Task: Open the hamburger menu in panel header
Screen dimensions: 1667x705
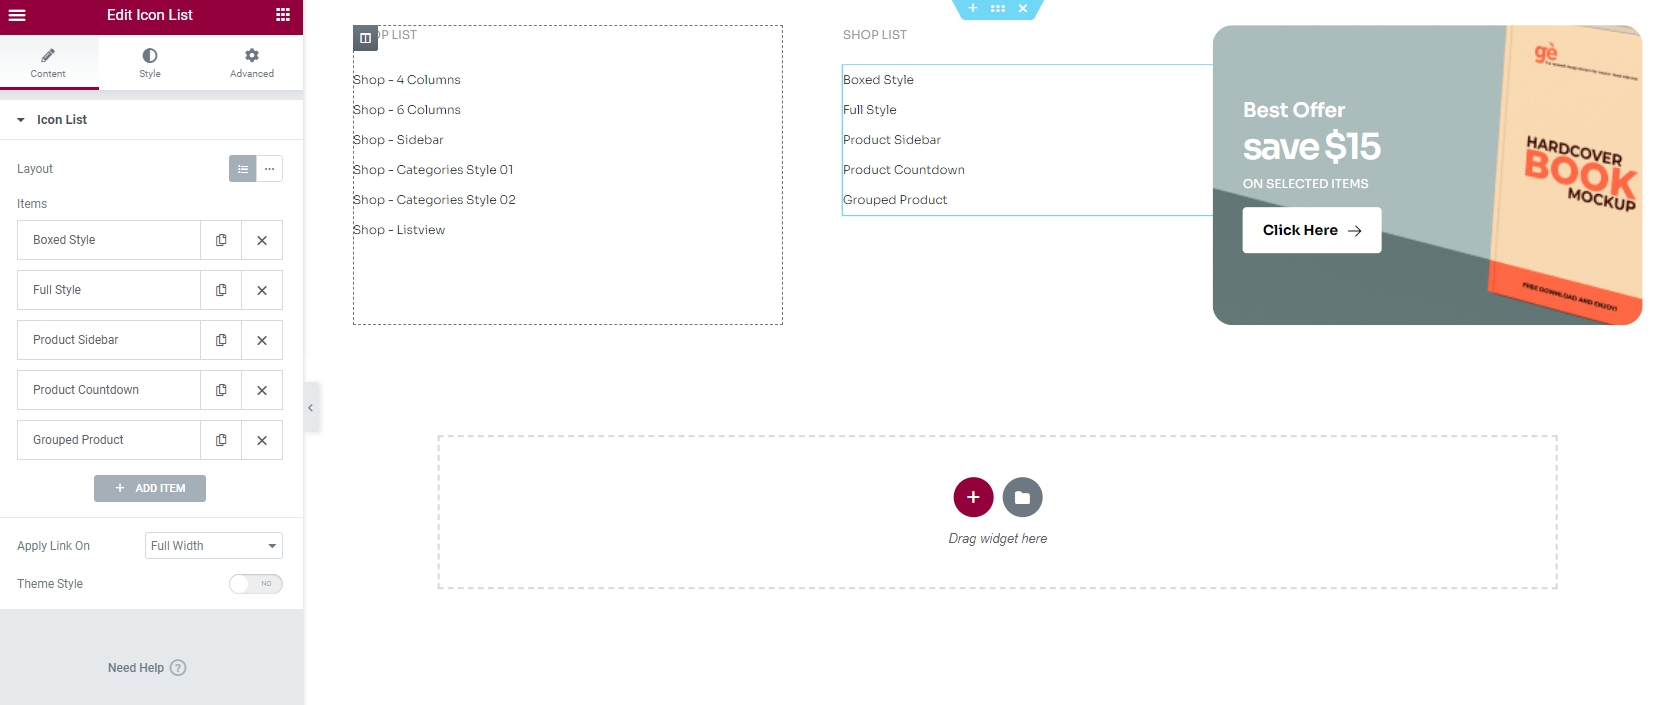Action: click(x=17, y=15)
